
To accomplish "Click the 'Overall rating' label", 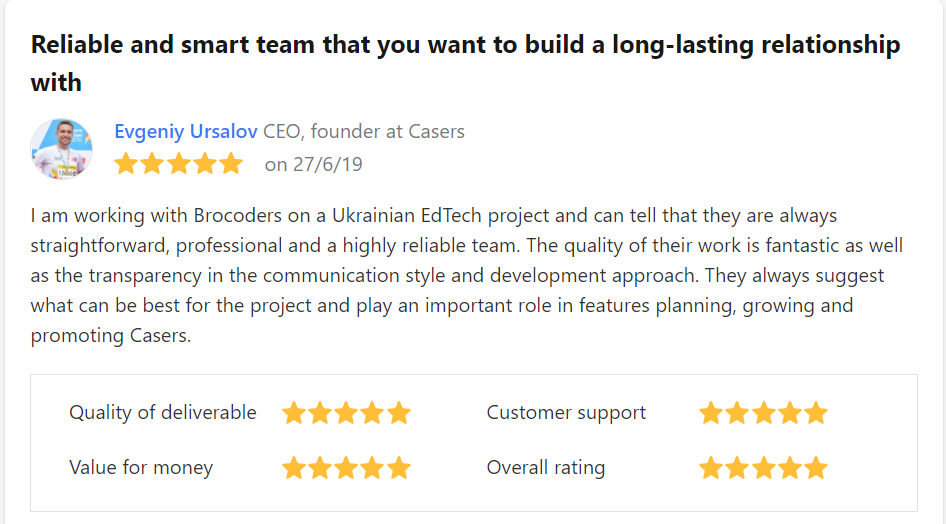I will point(545,467).
